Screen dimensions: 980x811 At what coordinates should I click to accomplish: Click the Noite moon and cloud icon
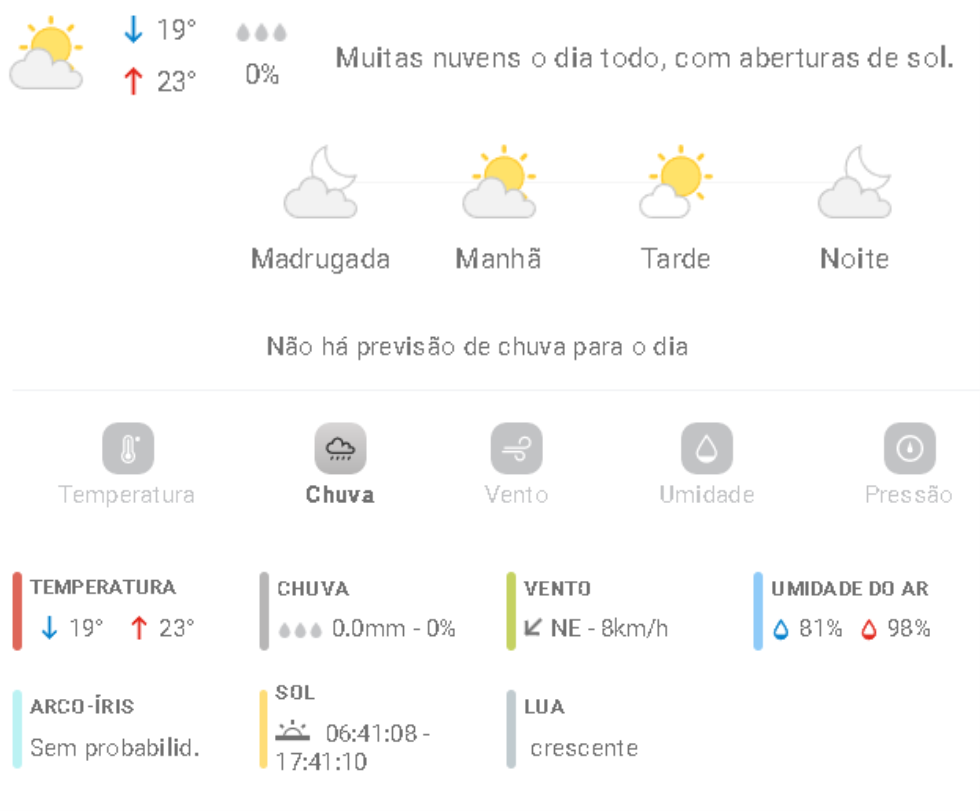click(x=854, y=182)
